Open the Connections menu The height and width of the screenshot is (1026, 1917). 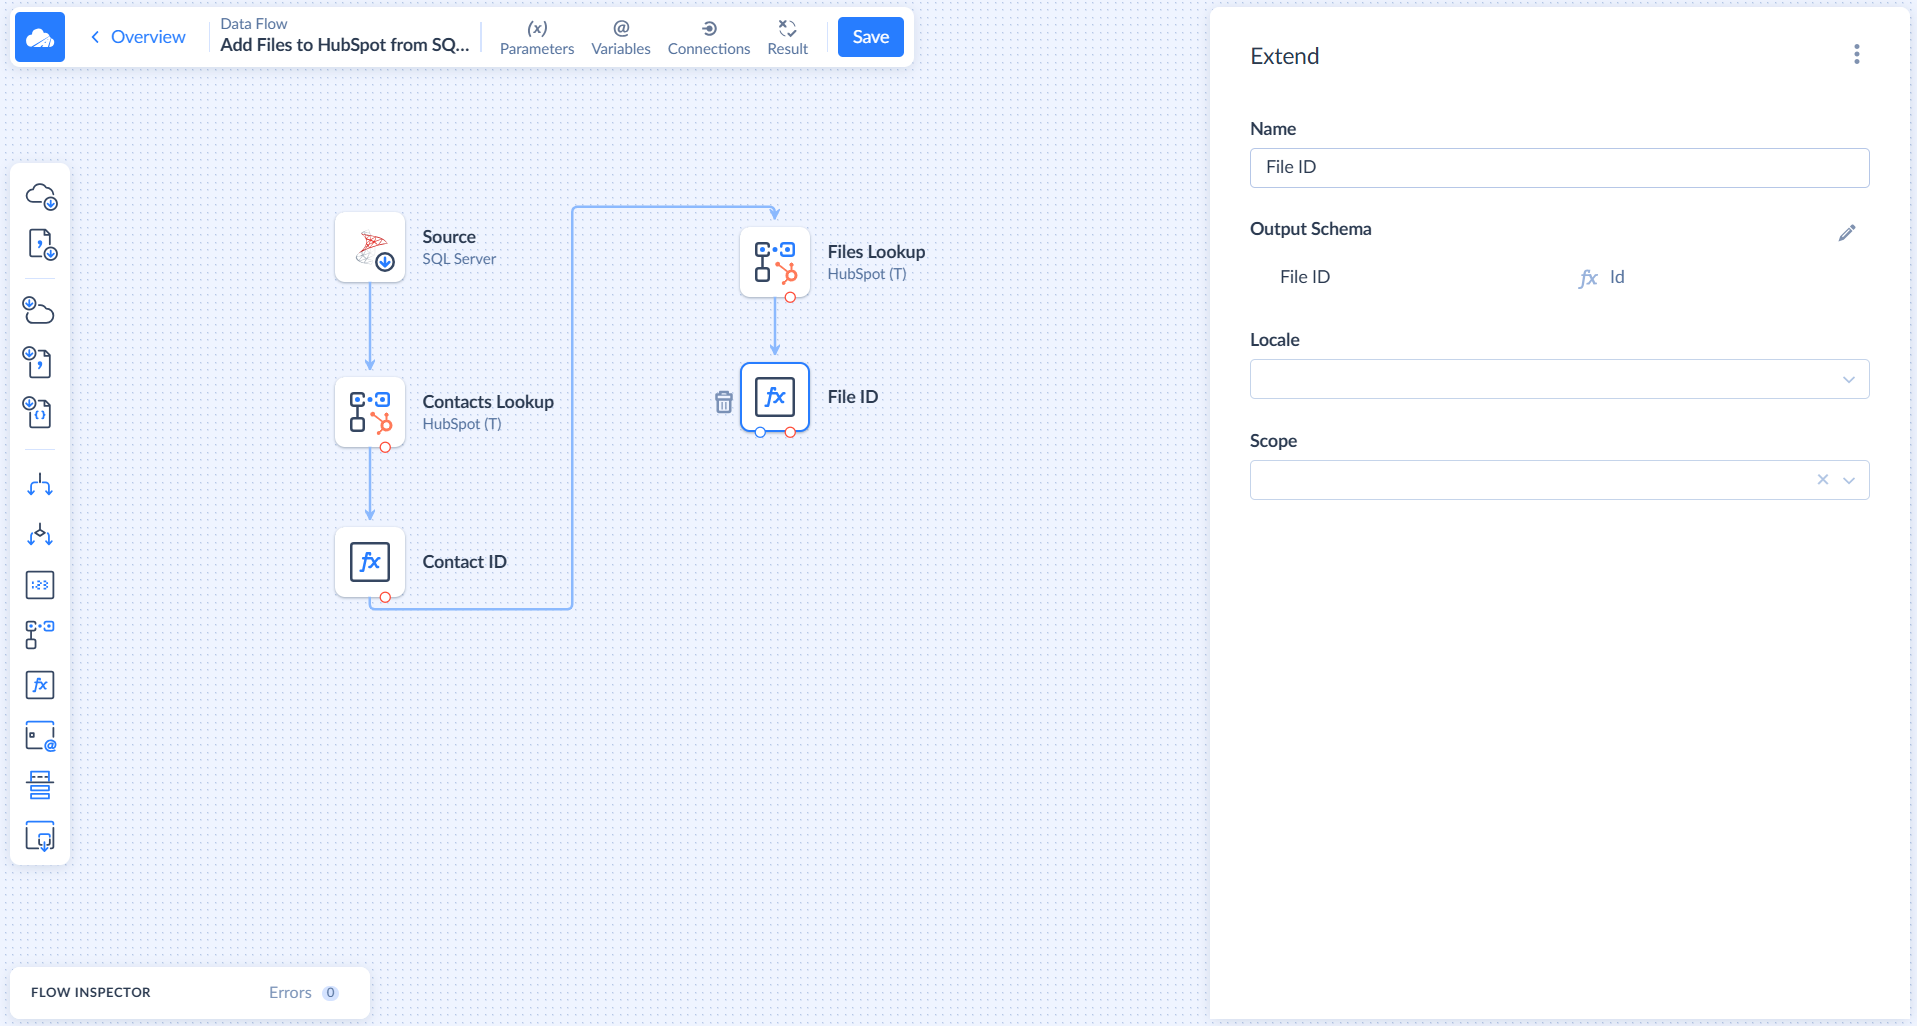pos(708,38)
